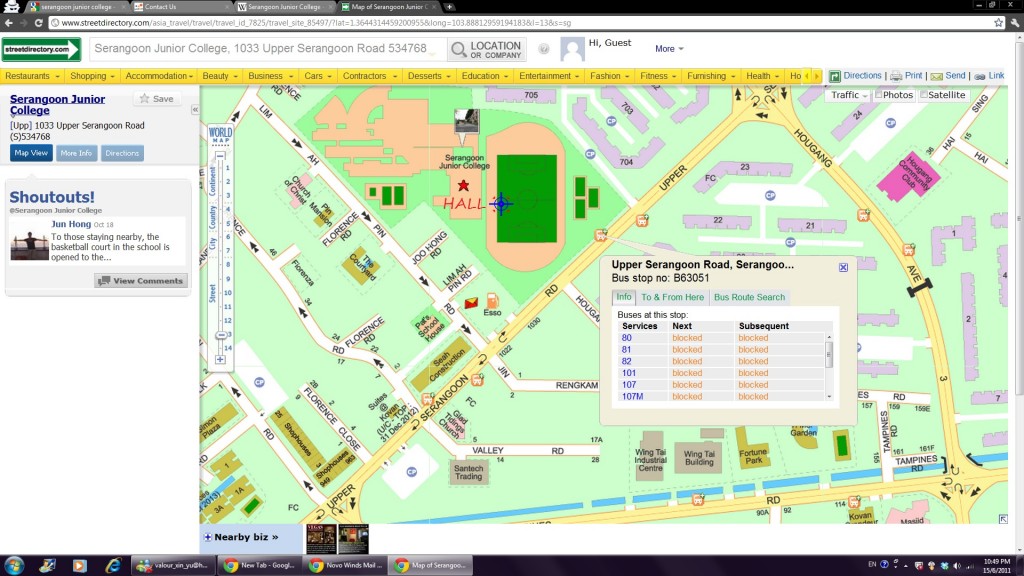
Task: Click the Location or Company search button
Action: 487,49
